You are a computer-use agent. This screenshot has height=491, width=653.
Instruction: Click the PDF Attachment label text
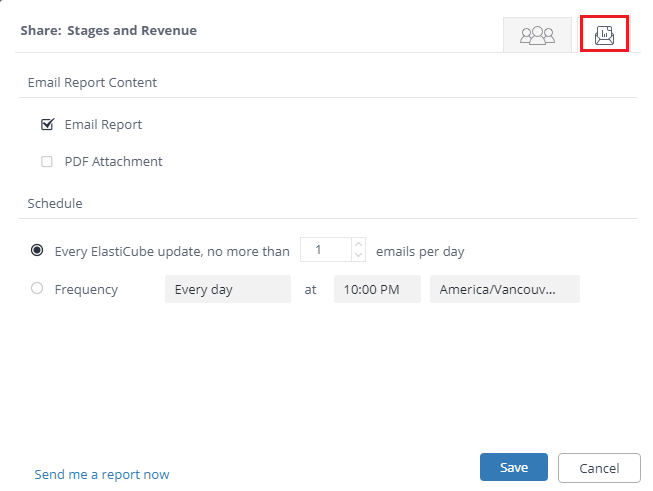113,161
